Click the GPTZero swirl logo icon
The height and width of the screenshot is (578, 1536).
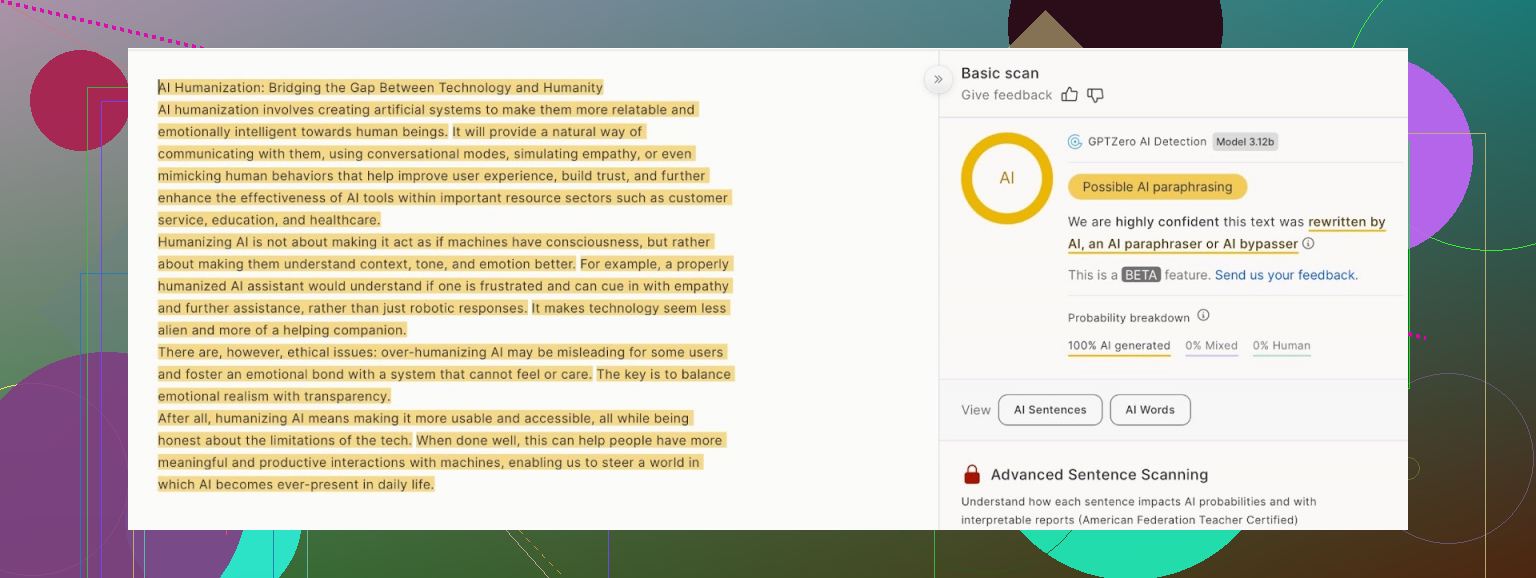point(1075,142)
